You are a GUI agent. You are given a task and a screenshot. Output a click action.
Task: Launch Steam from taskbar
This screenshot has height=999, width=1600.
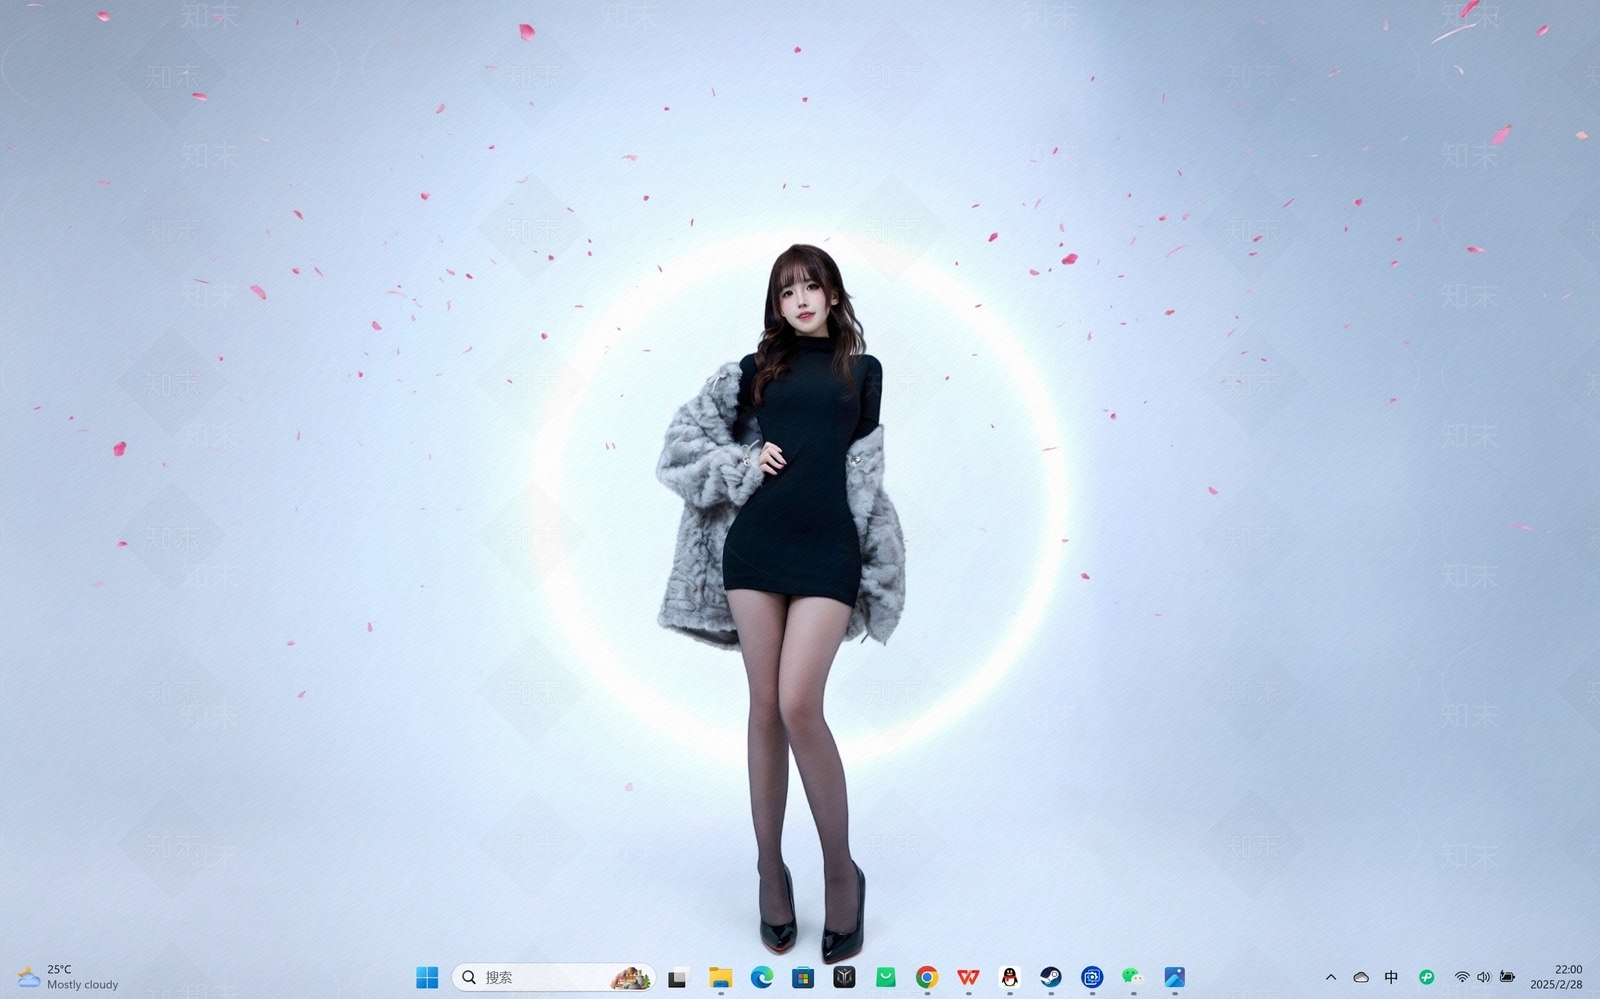(1051, 977)
